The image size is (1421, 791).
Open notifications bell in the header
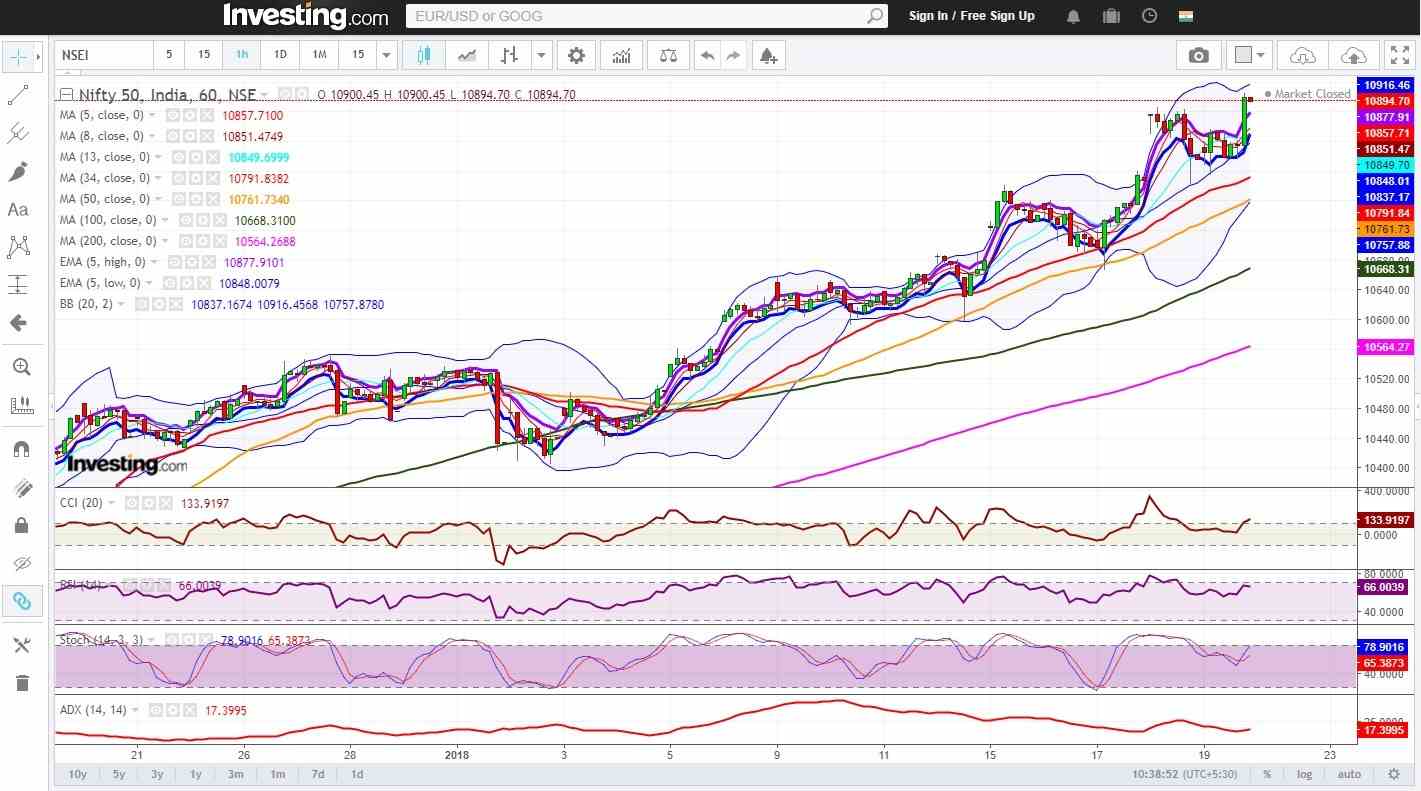[1073, 16]
